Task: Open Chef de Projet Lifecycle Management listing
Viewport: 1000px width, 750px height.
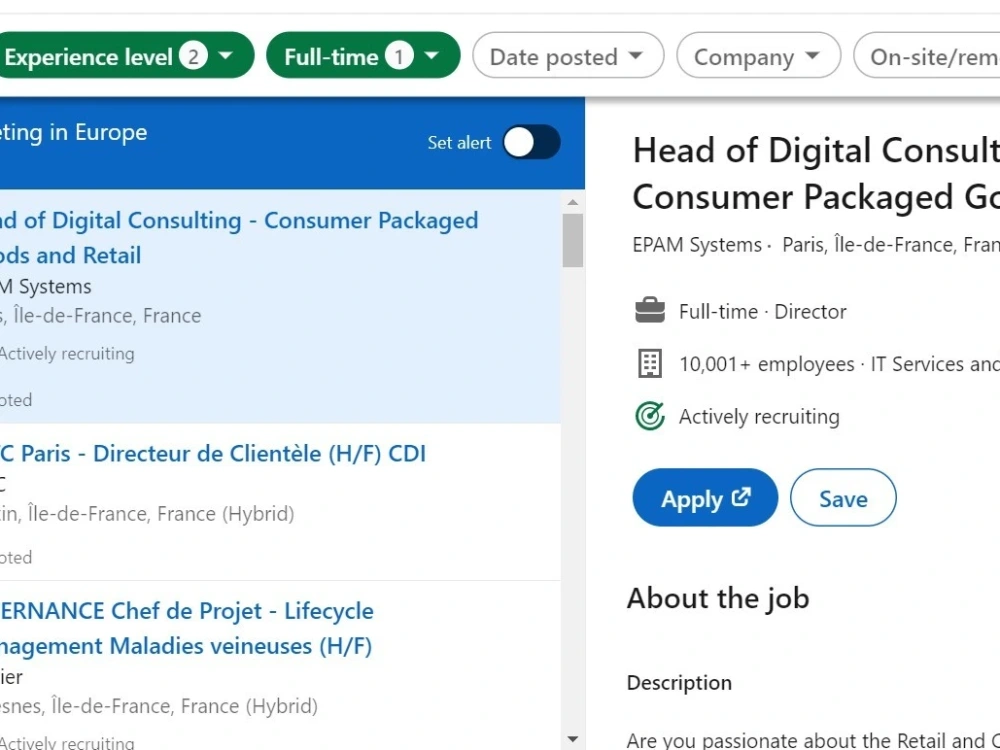Action: coord(186,628)
